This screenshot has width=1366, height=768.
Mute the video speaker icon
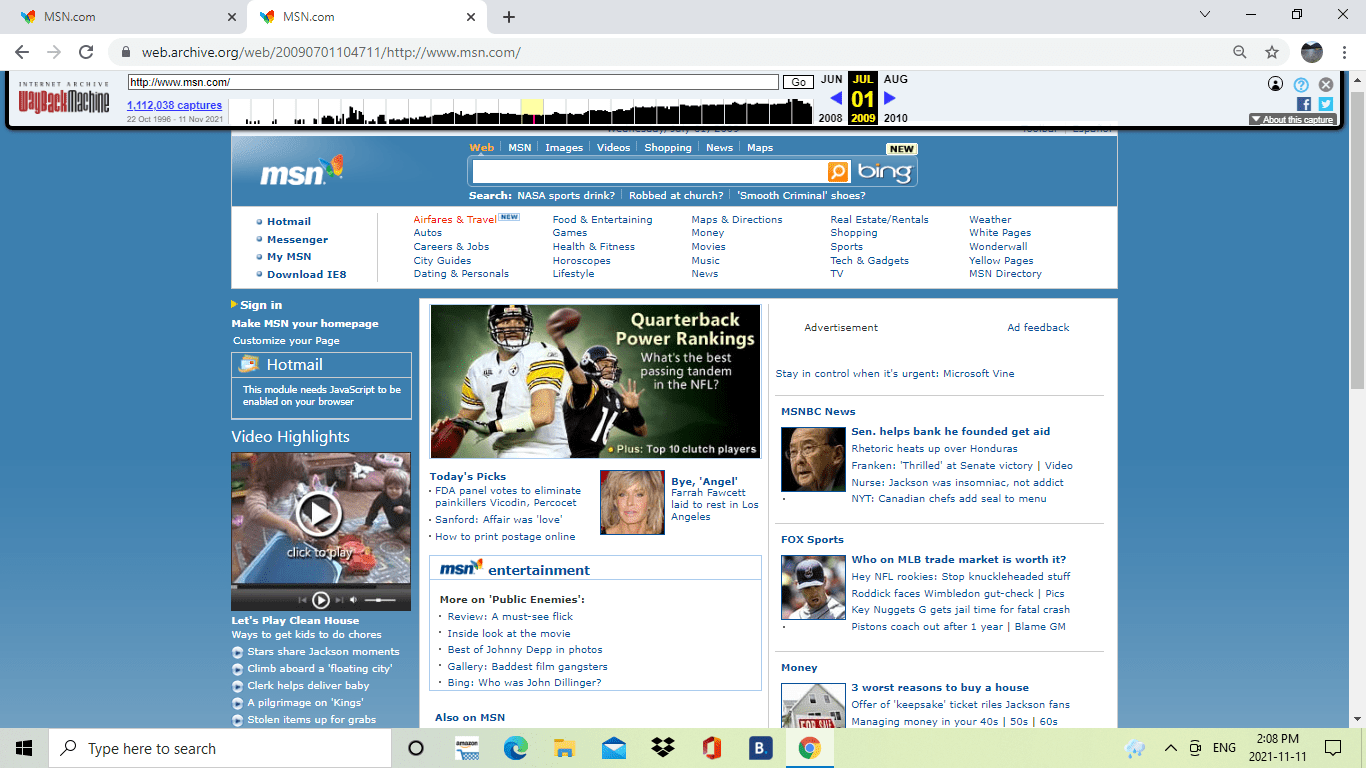tap(353, 600)
